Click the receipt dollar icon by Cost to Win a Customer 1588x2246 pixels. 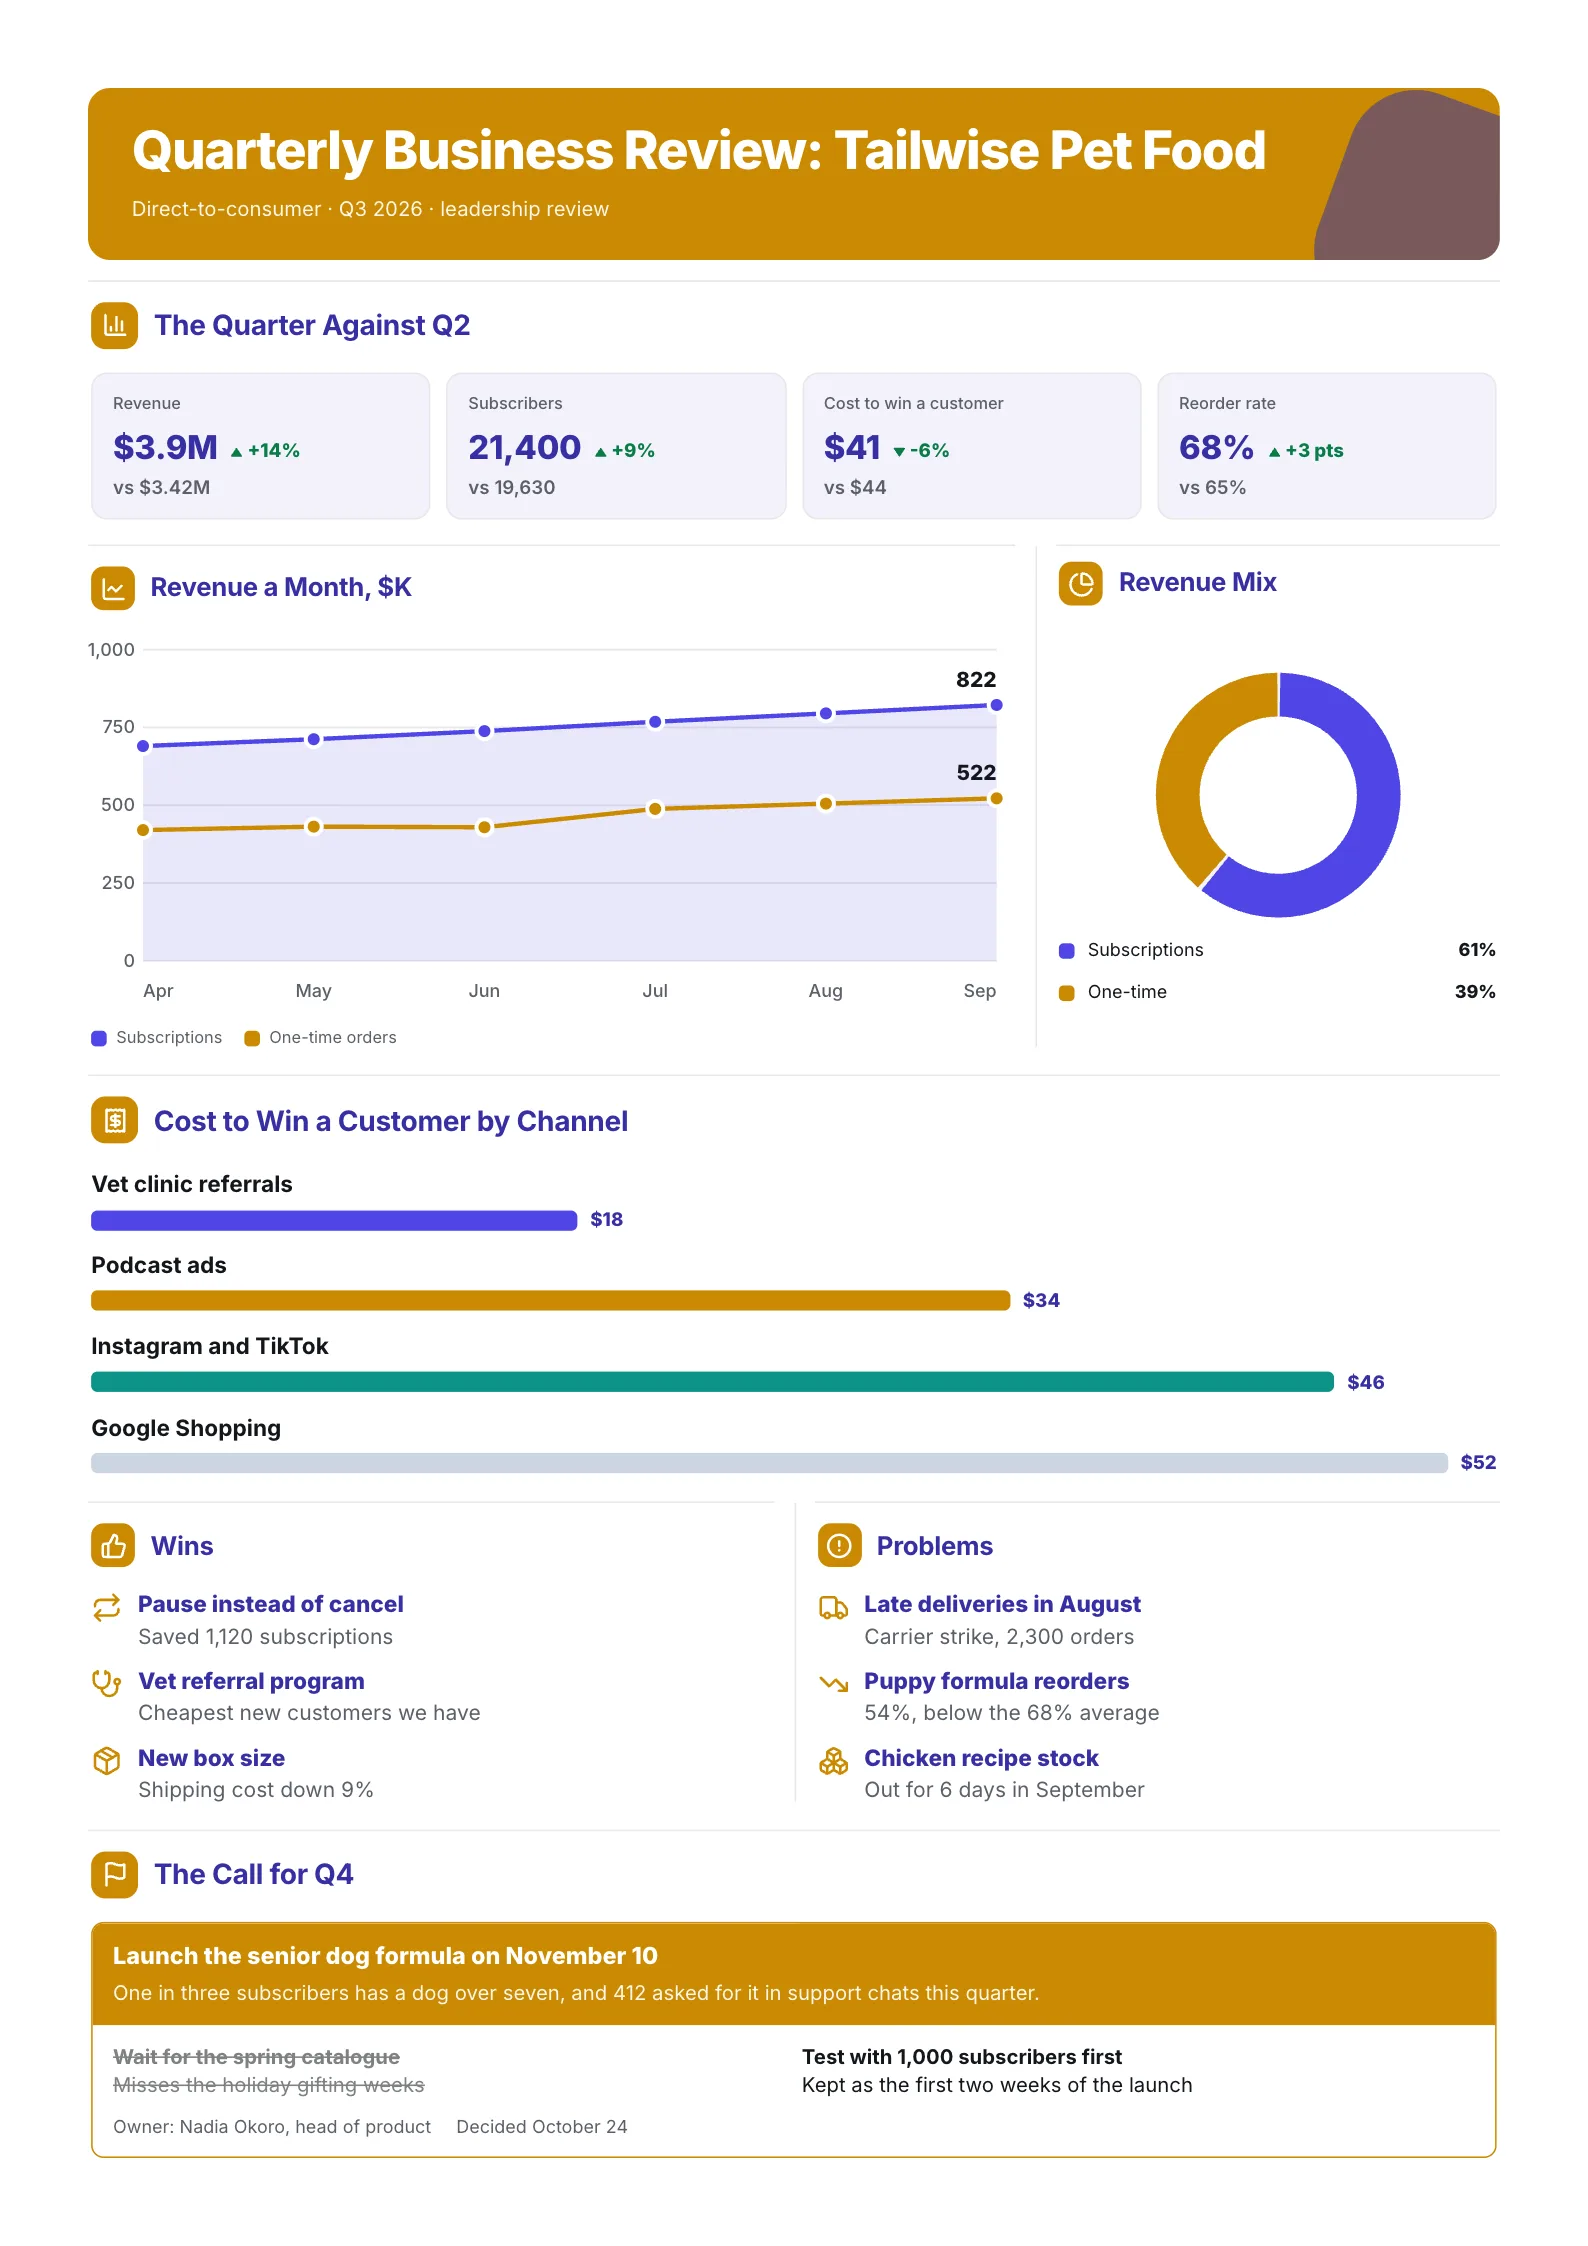tap(114, 1121)
